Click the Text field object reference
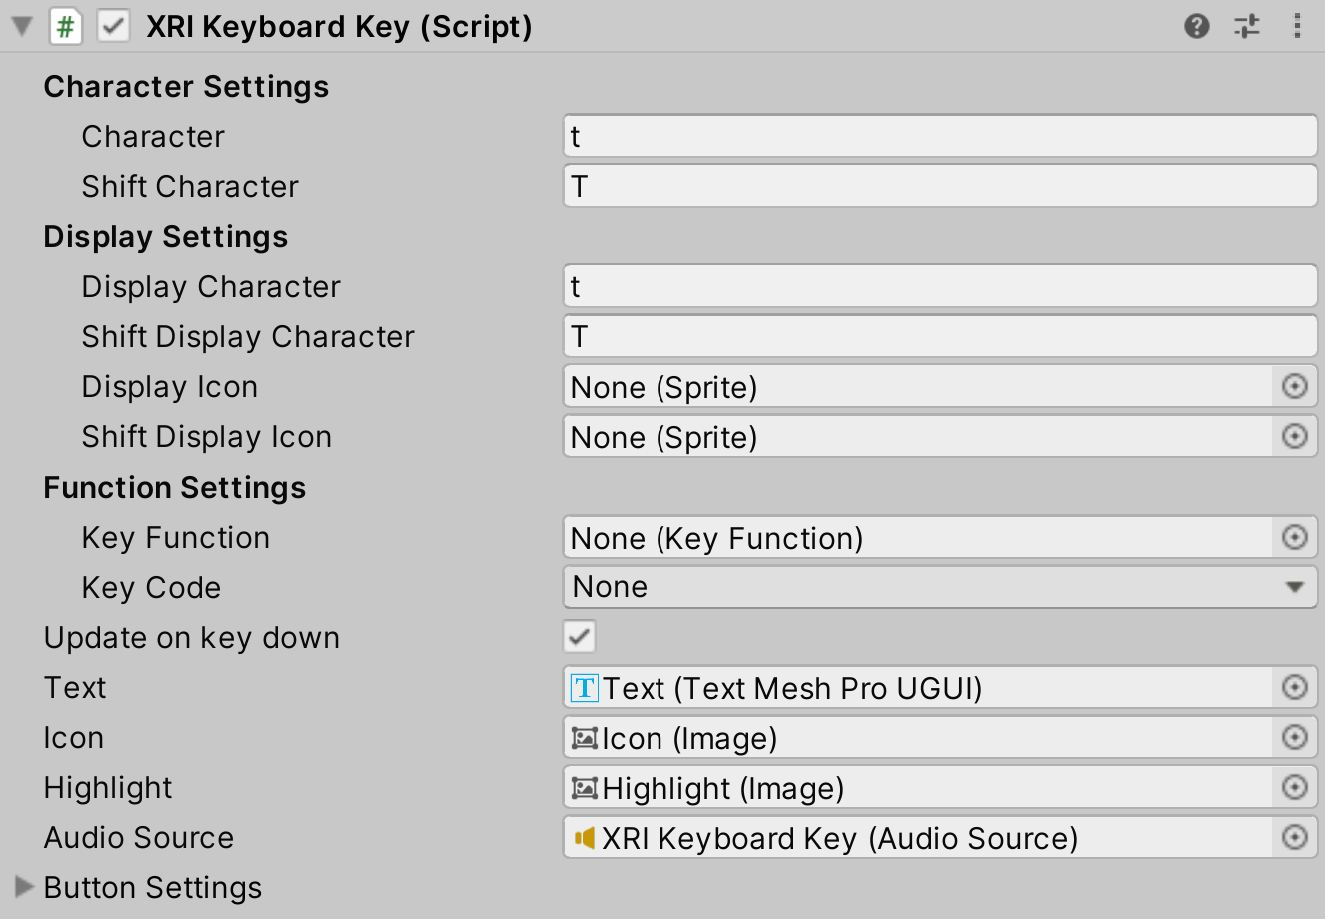 pos(900,687)
